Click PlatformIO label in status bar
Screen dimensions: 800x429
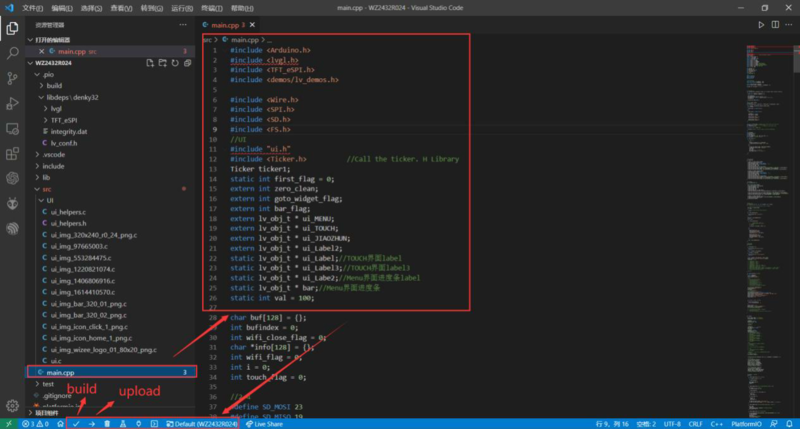pos(746,424)
